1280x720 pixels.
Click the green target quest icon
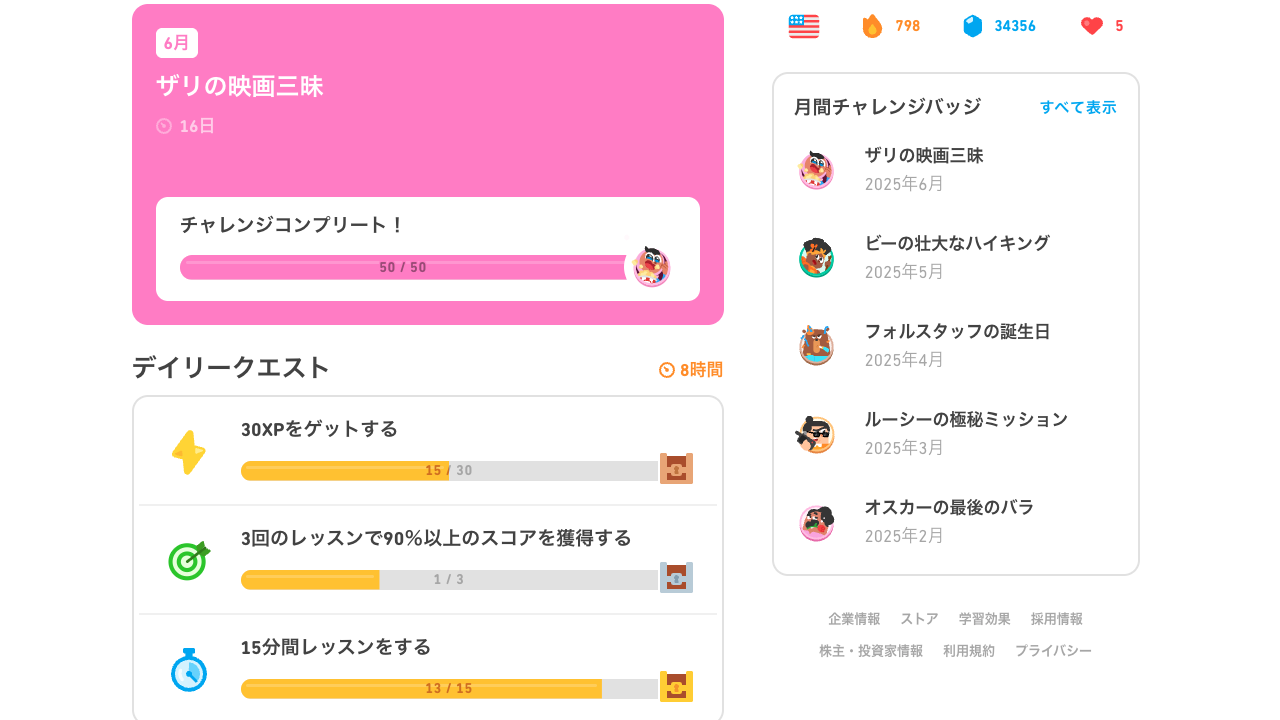pos(188,560)
